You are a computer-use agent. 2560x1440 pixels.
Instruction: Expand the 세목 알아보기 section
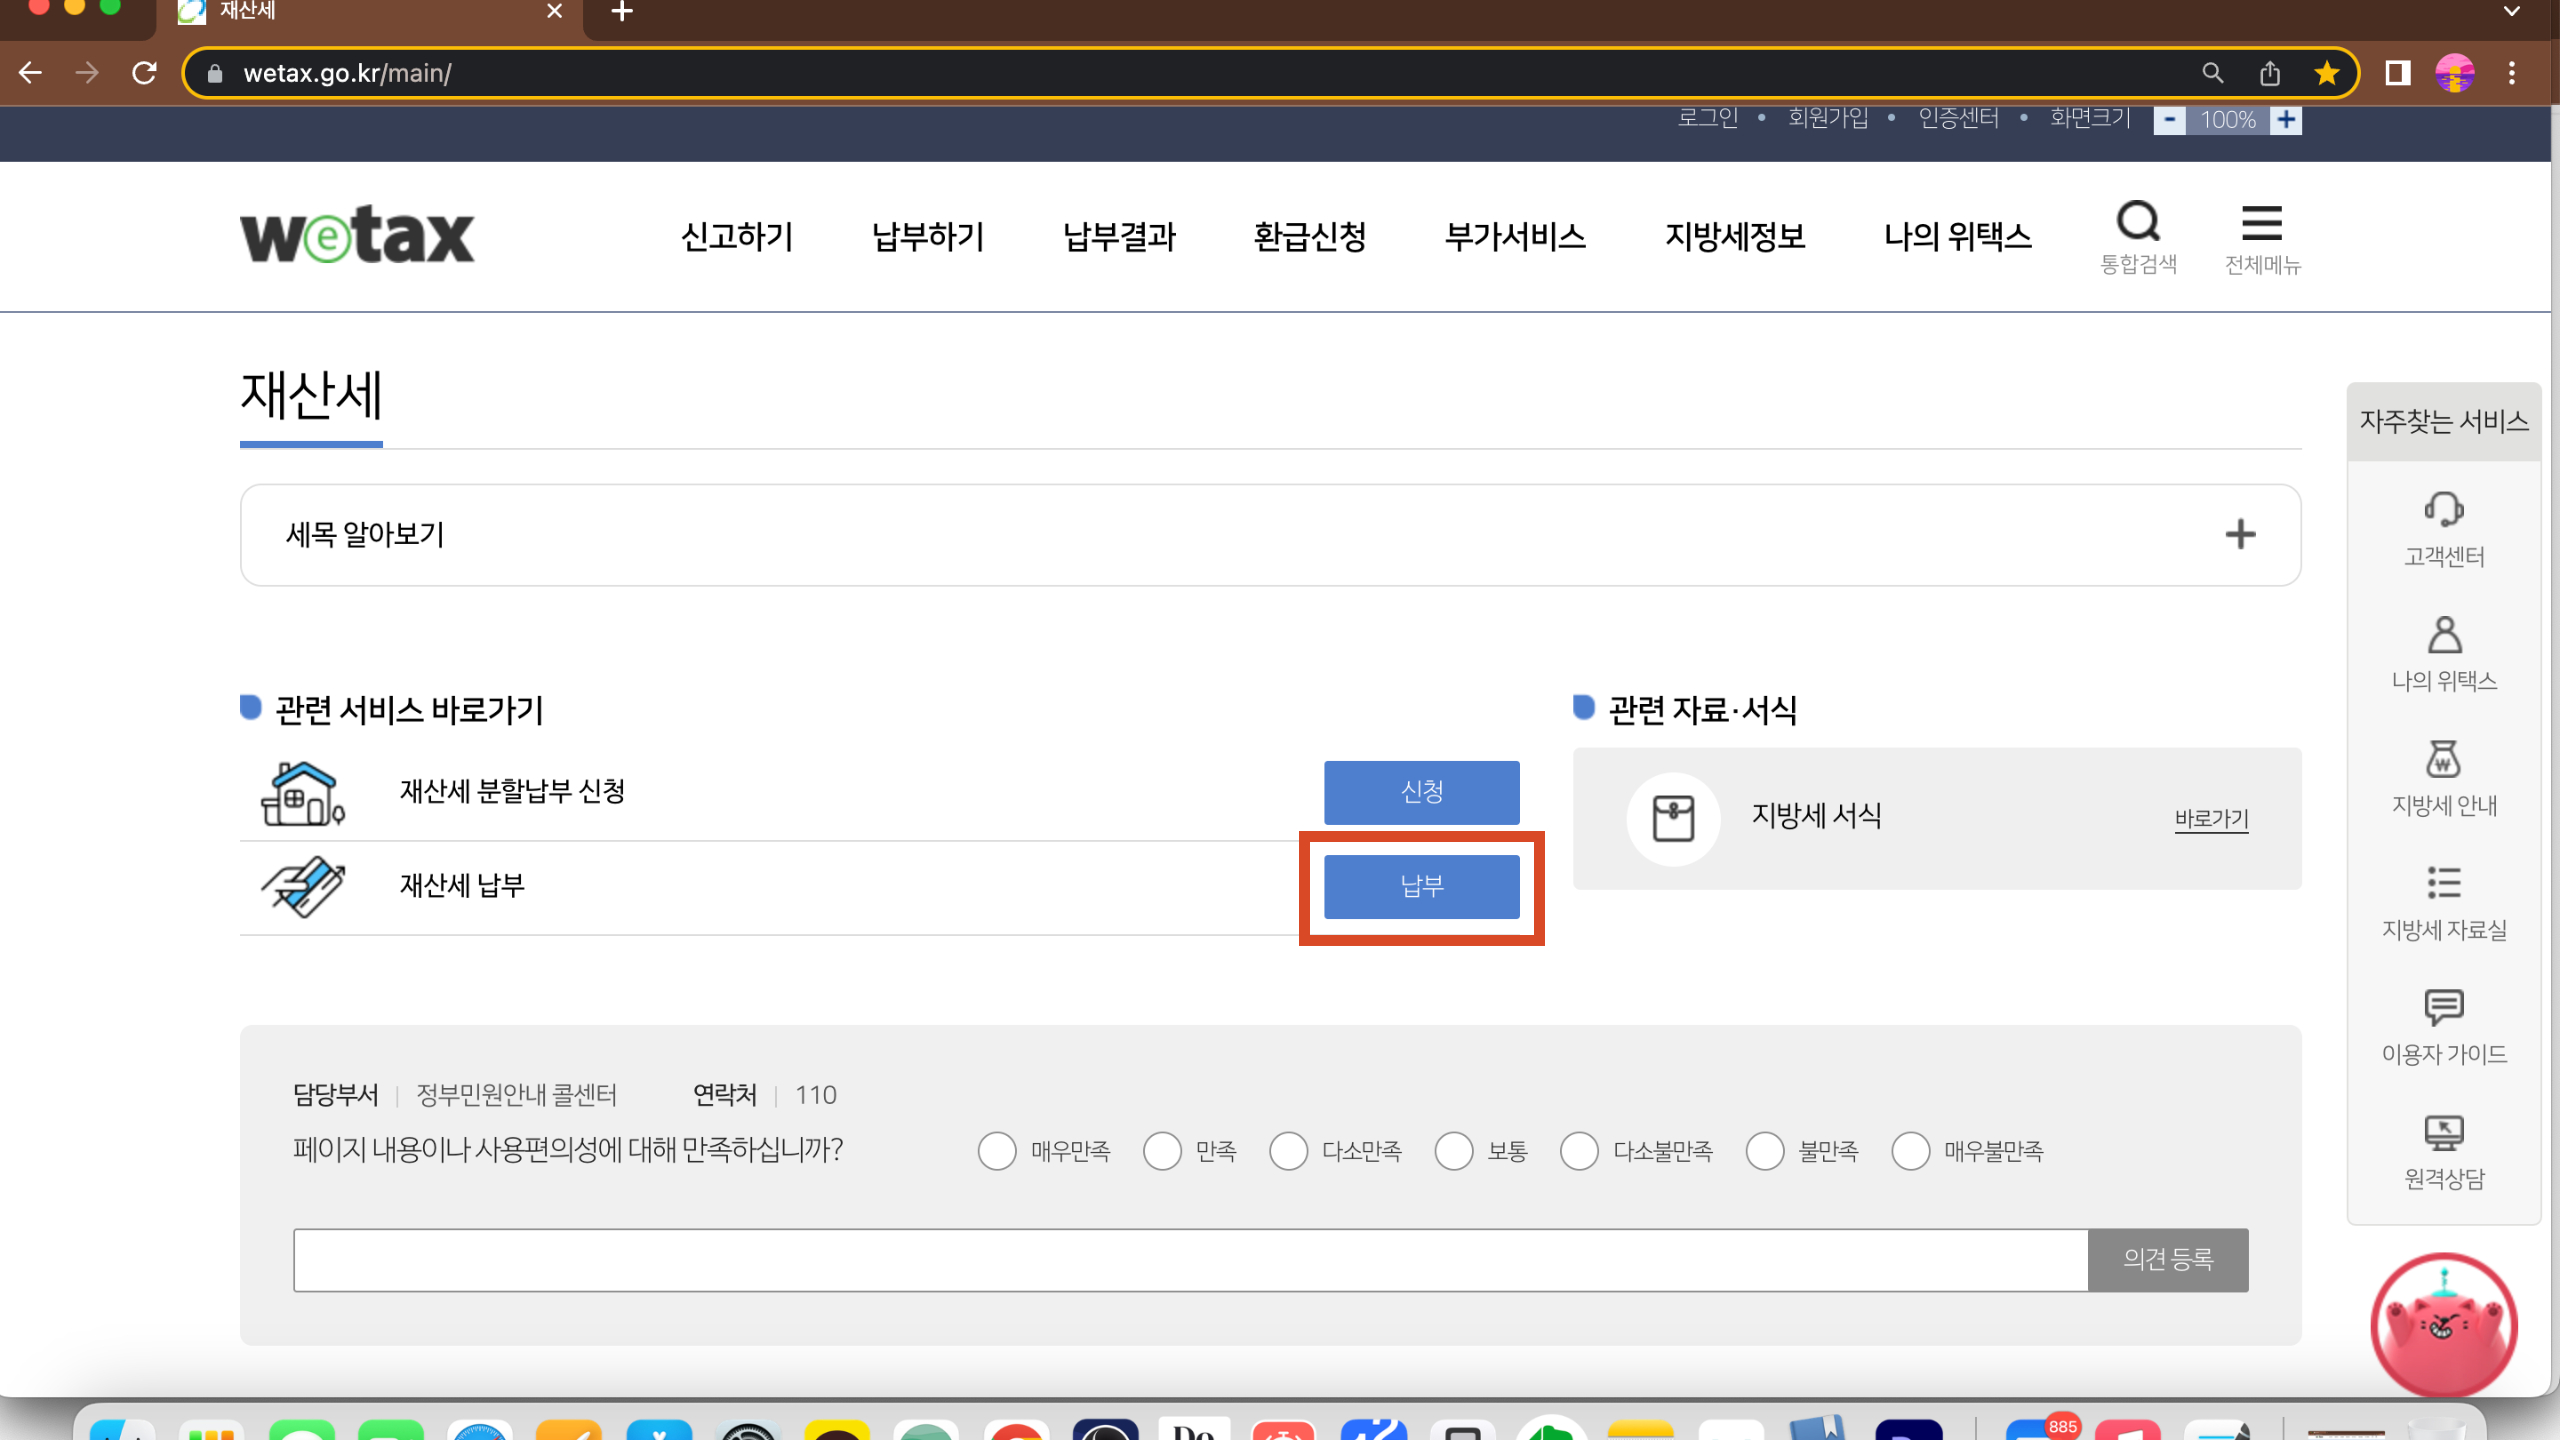pos(2240,534)
